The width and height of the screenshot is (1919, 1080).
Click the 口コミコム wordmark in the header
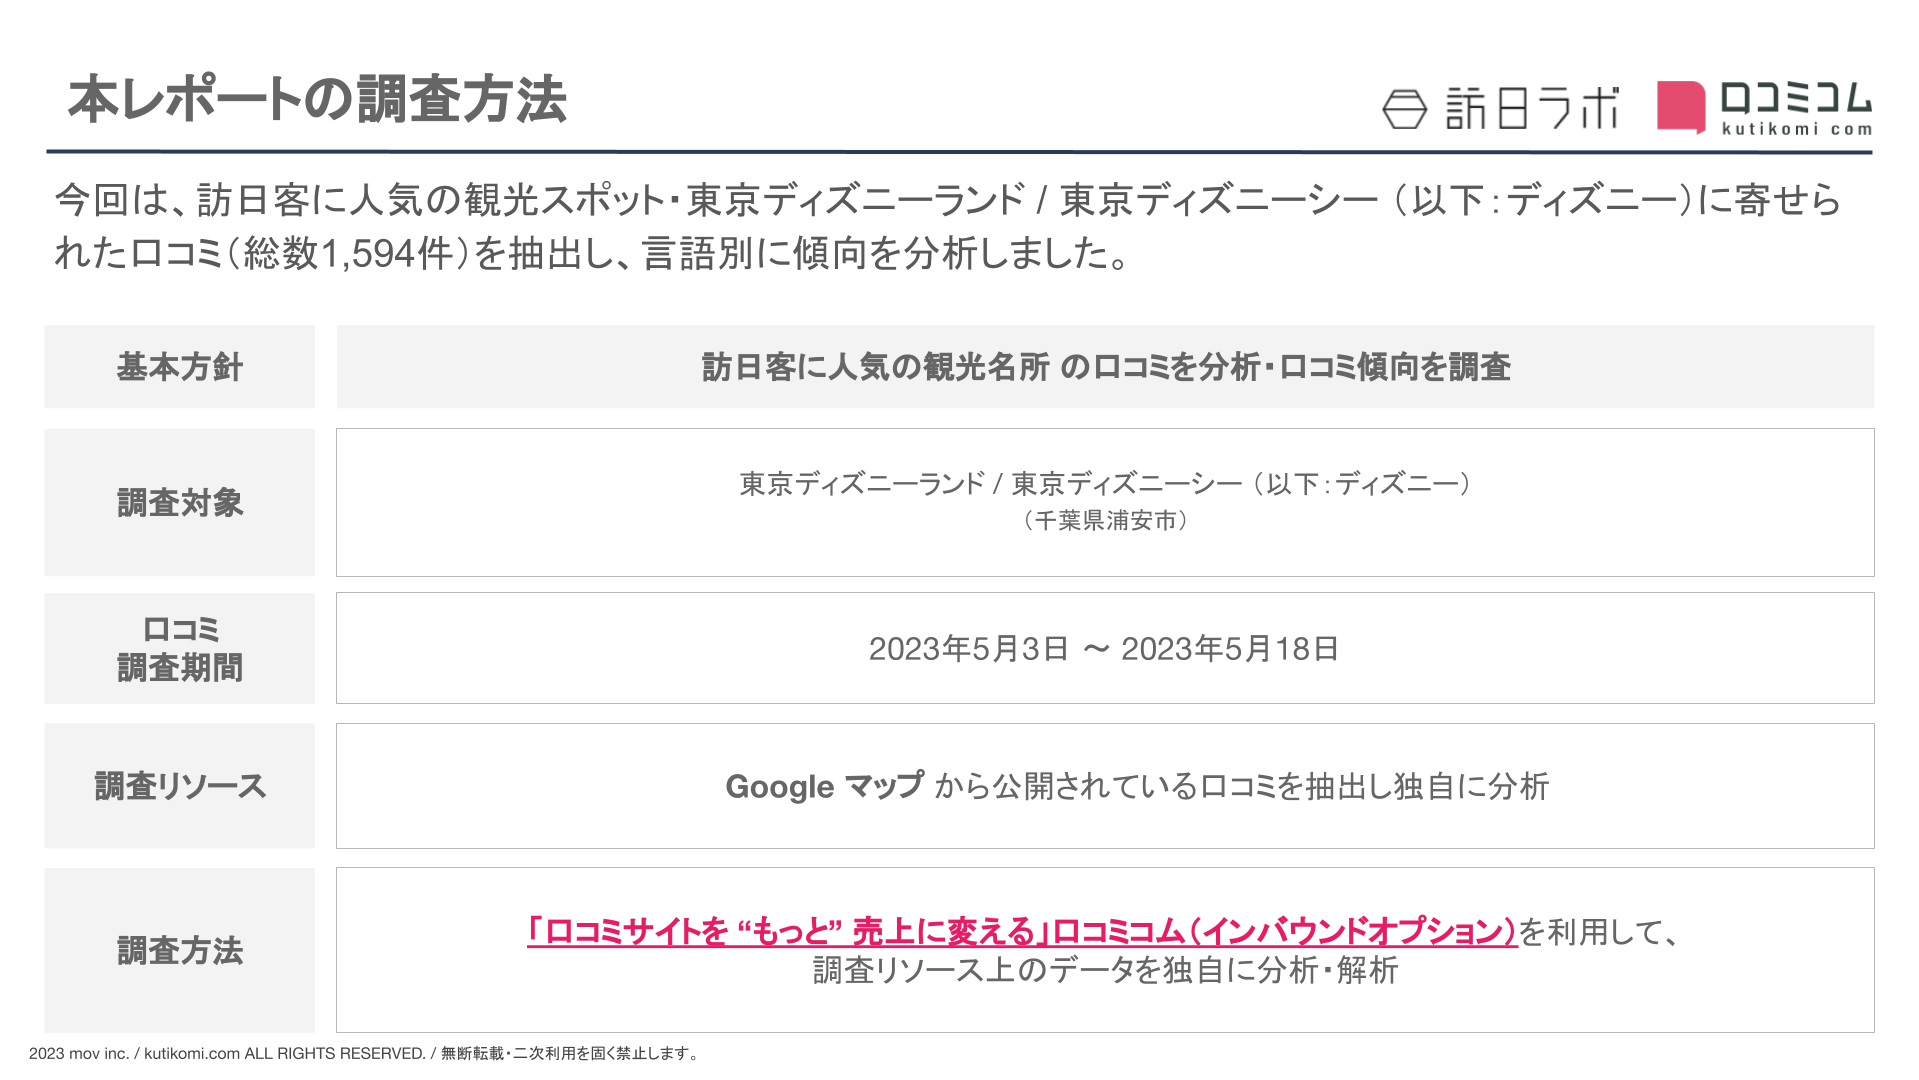pos(1795,99)
